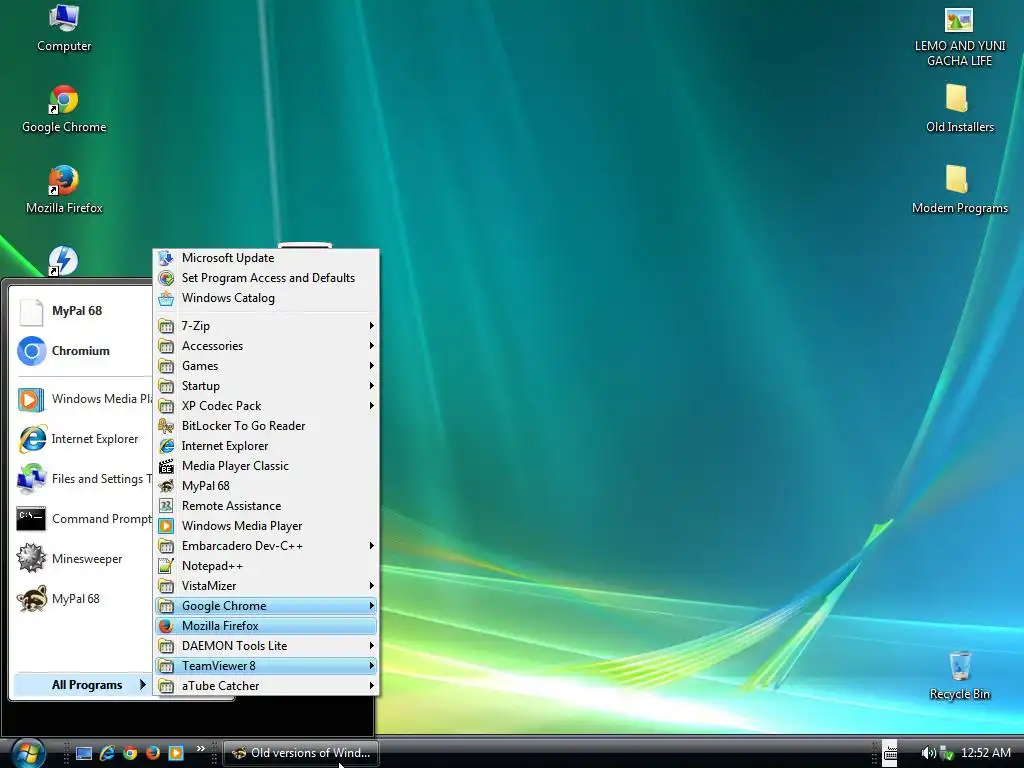
Task: Launch Firefox from quick launch bar
Action: pos(153,753)
